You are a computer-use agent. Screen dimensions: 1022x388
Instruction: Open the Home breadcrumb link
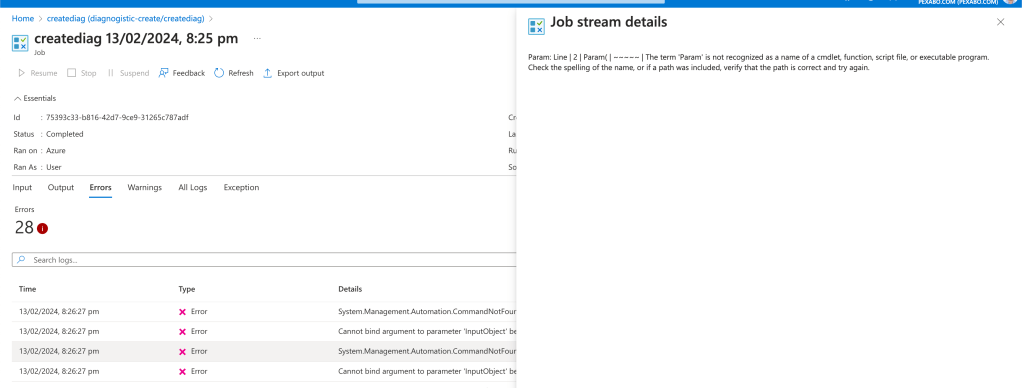click(23, 18)
